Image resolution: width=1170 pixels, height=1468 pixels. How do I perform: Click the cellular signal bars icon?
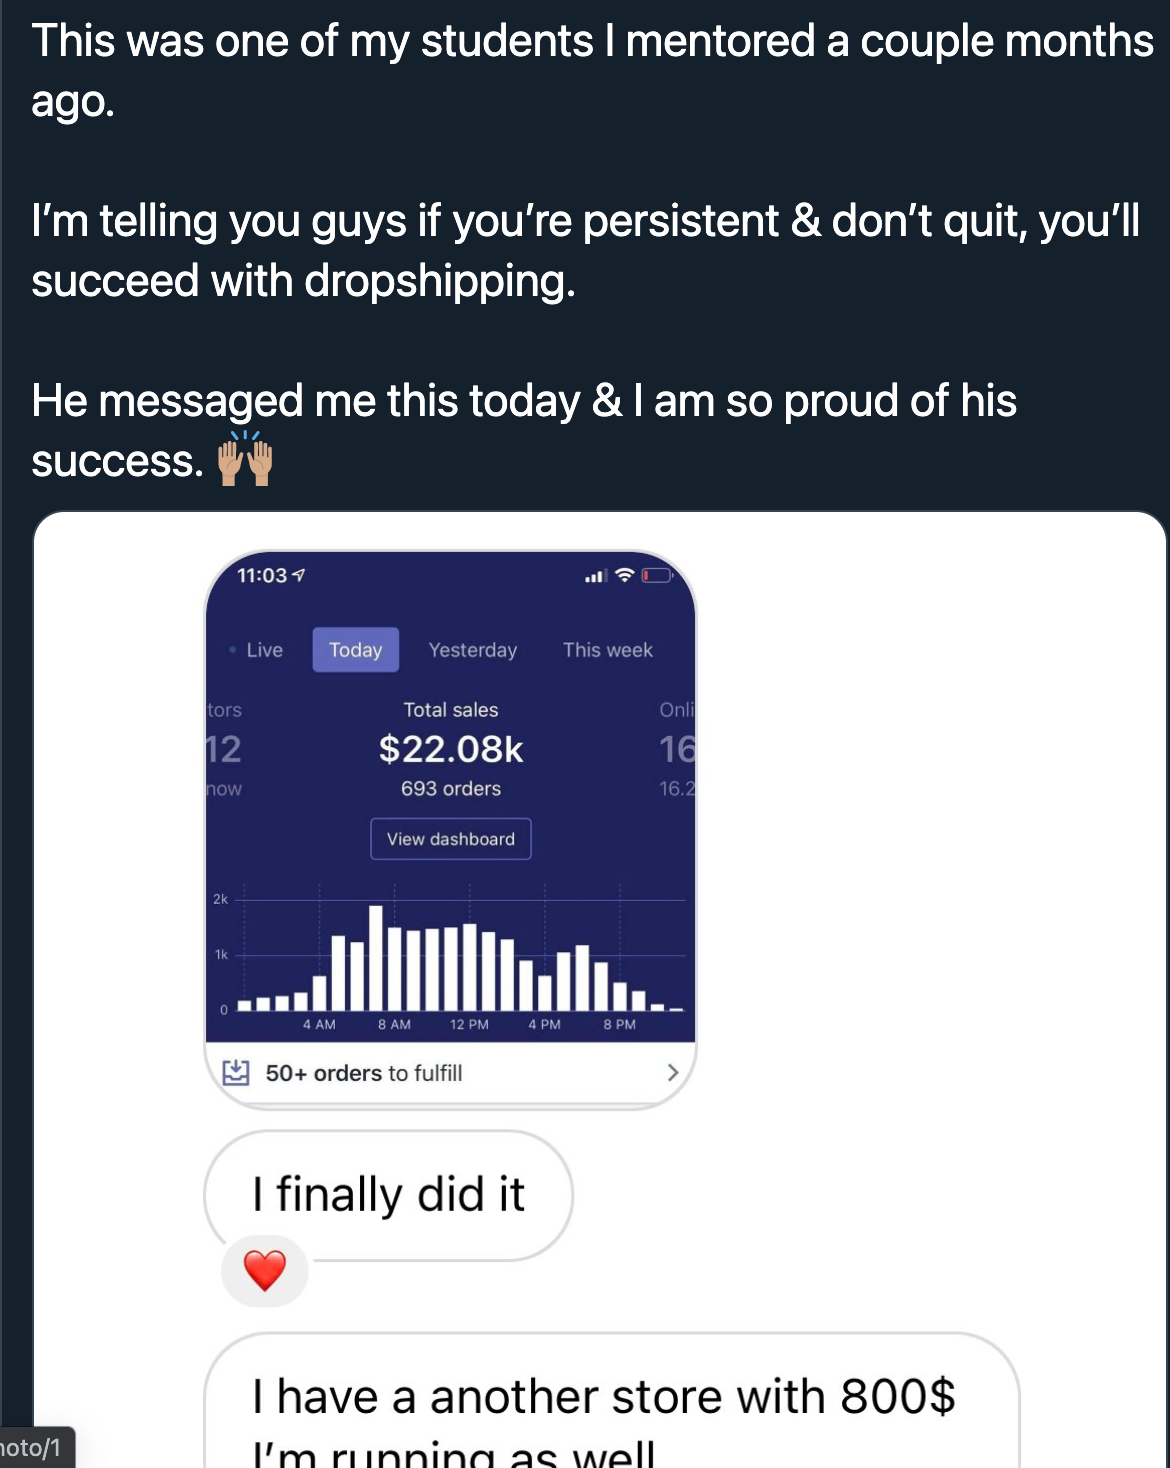tap(596, 576)
